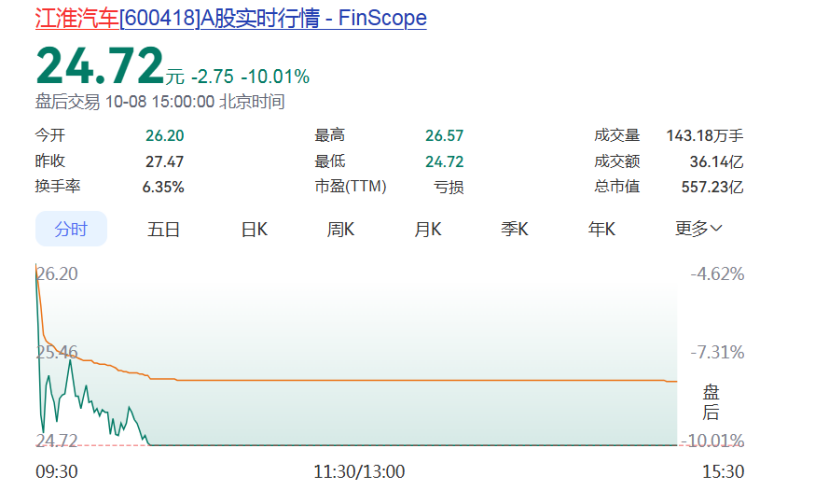
Task: Click the large price 24.72
Action: click(x=100, y=66)
